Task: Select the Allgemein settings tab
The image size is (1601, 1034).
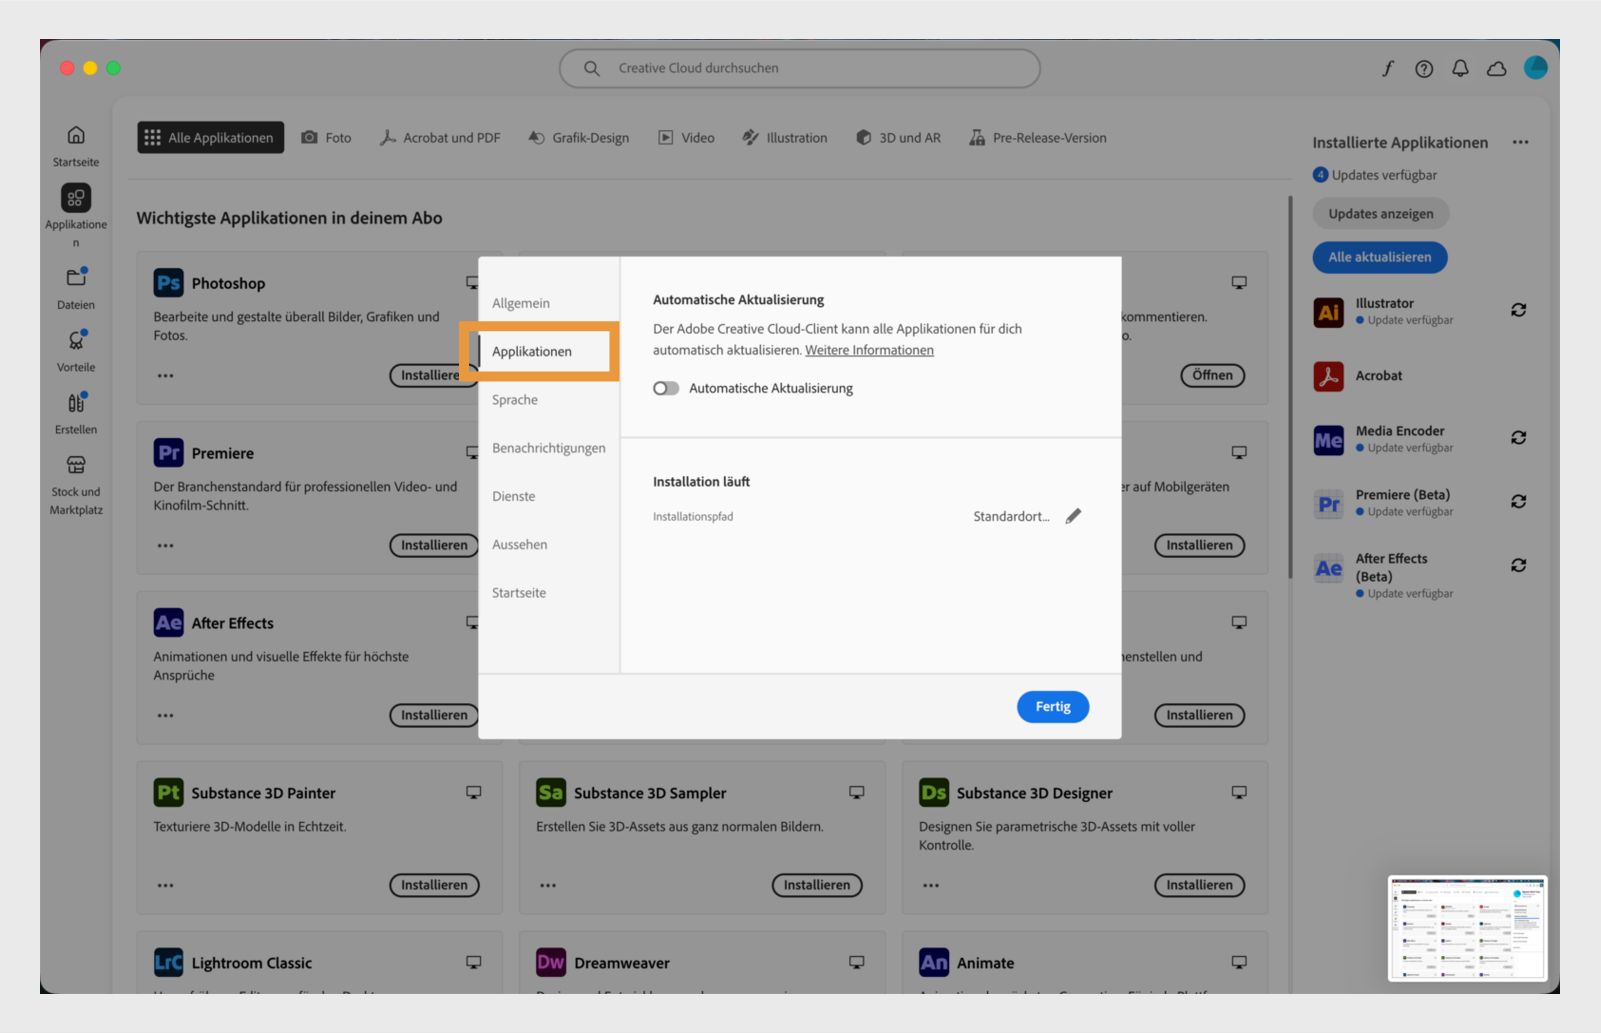Action: (x=521, y=303)
